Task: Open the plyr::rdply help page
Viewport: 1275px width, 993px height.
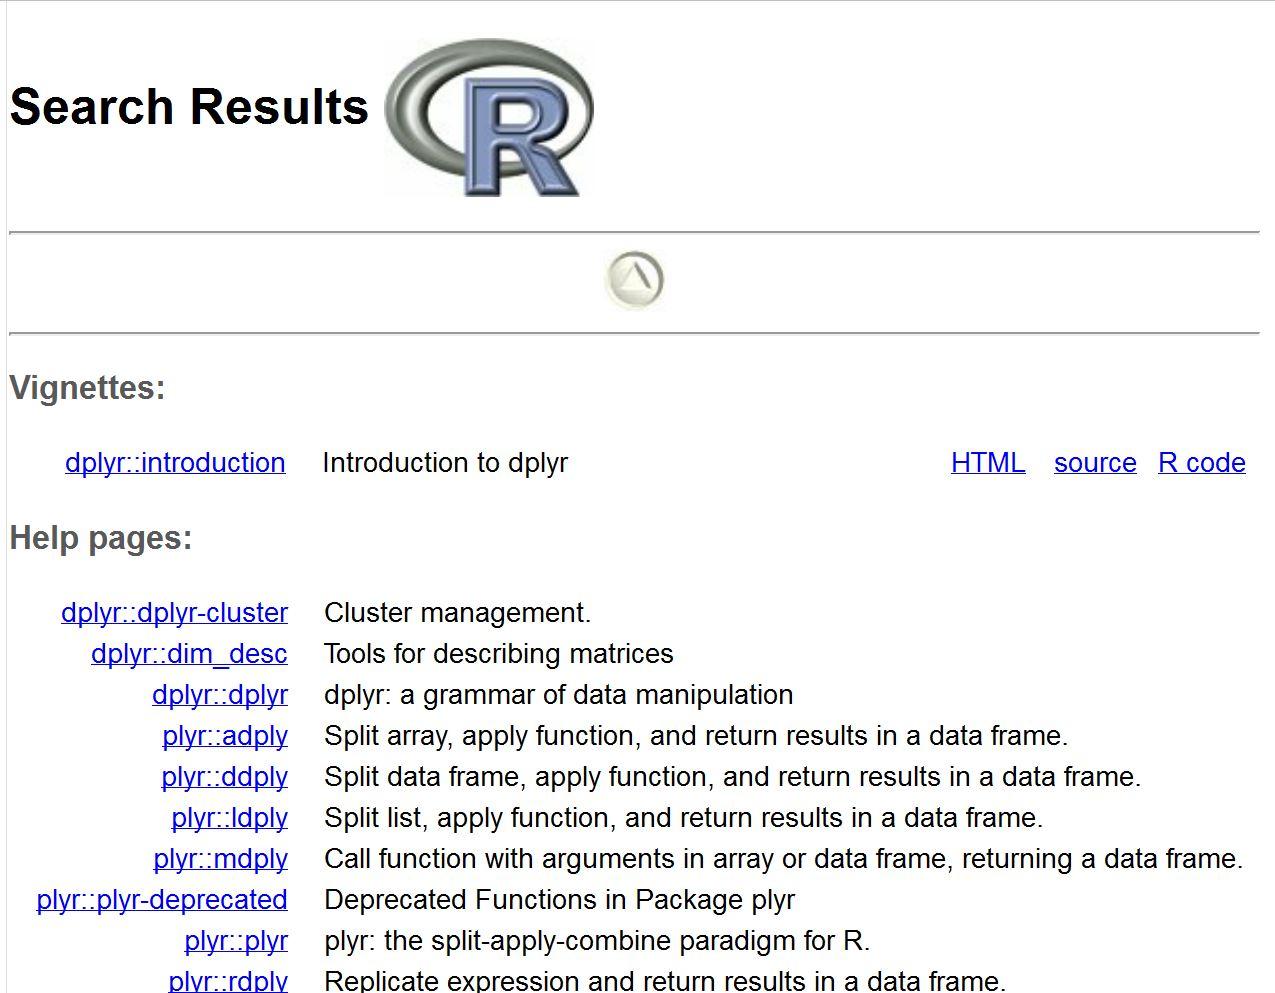Action: [x=228, y=980]
